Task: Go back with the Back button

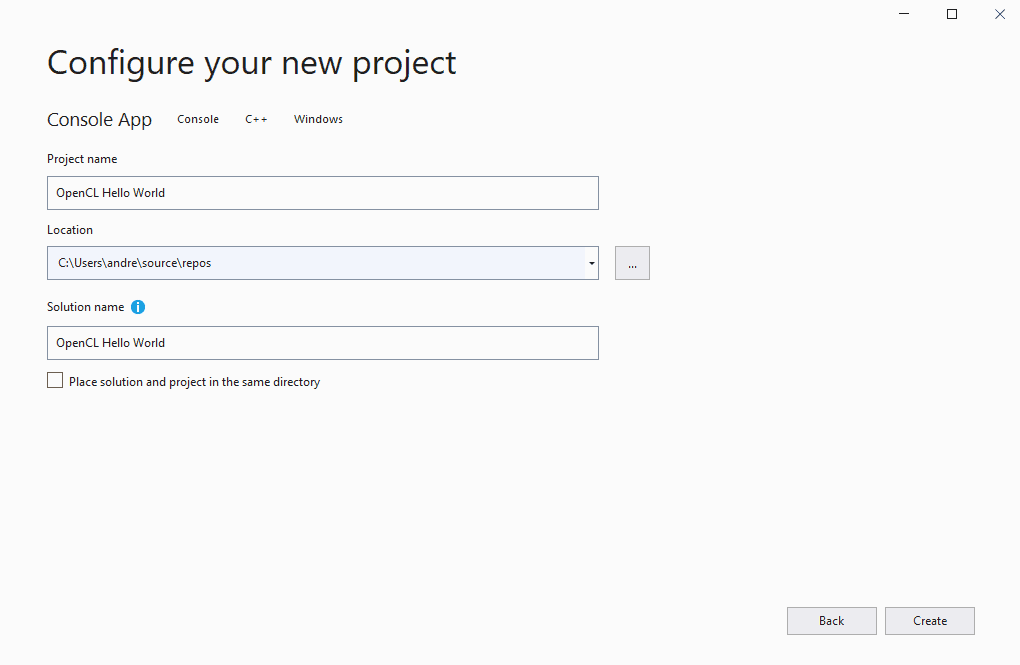Action: pyautogui.click(x=831, y=621)
